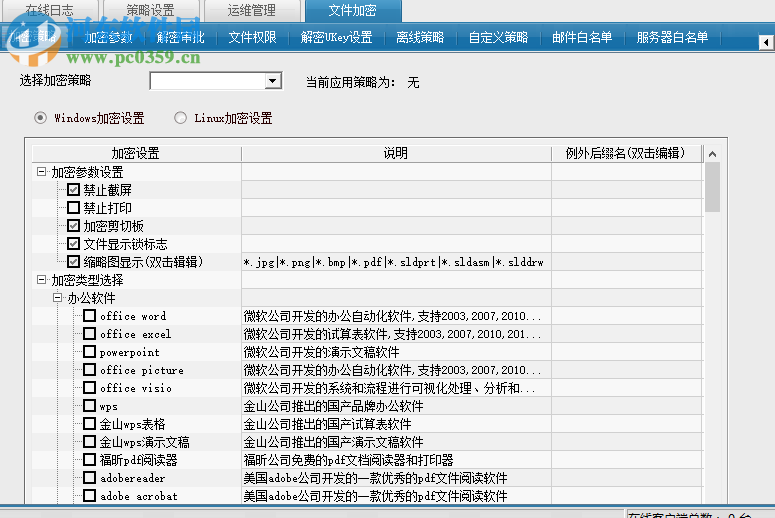Select the 文件加密 tab
Viewport: 775px width, 518px height.
353,10
